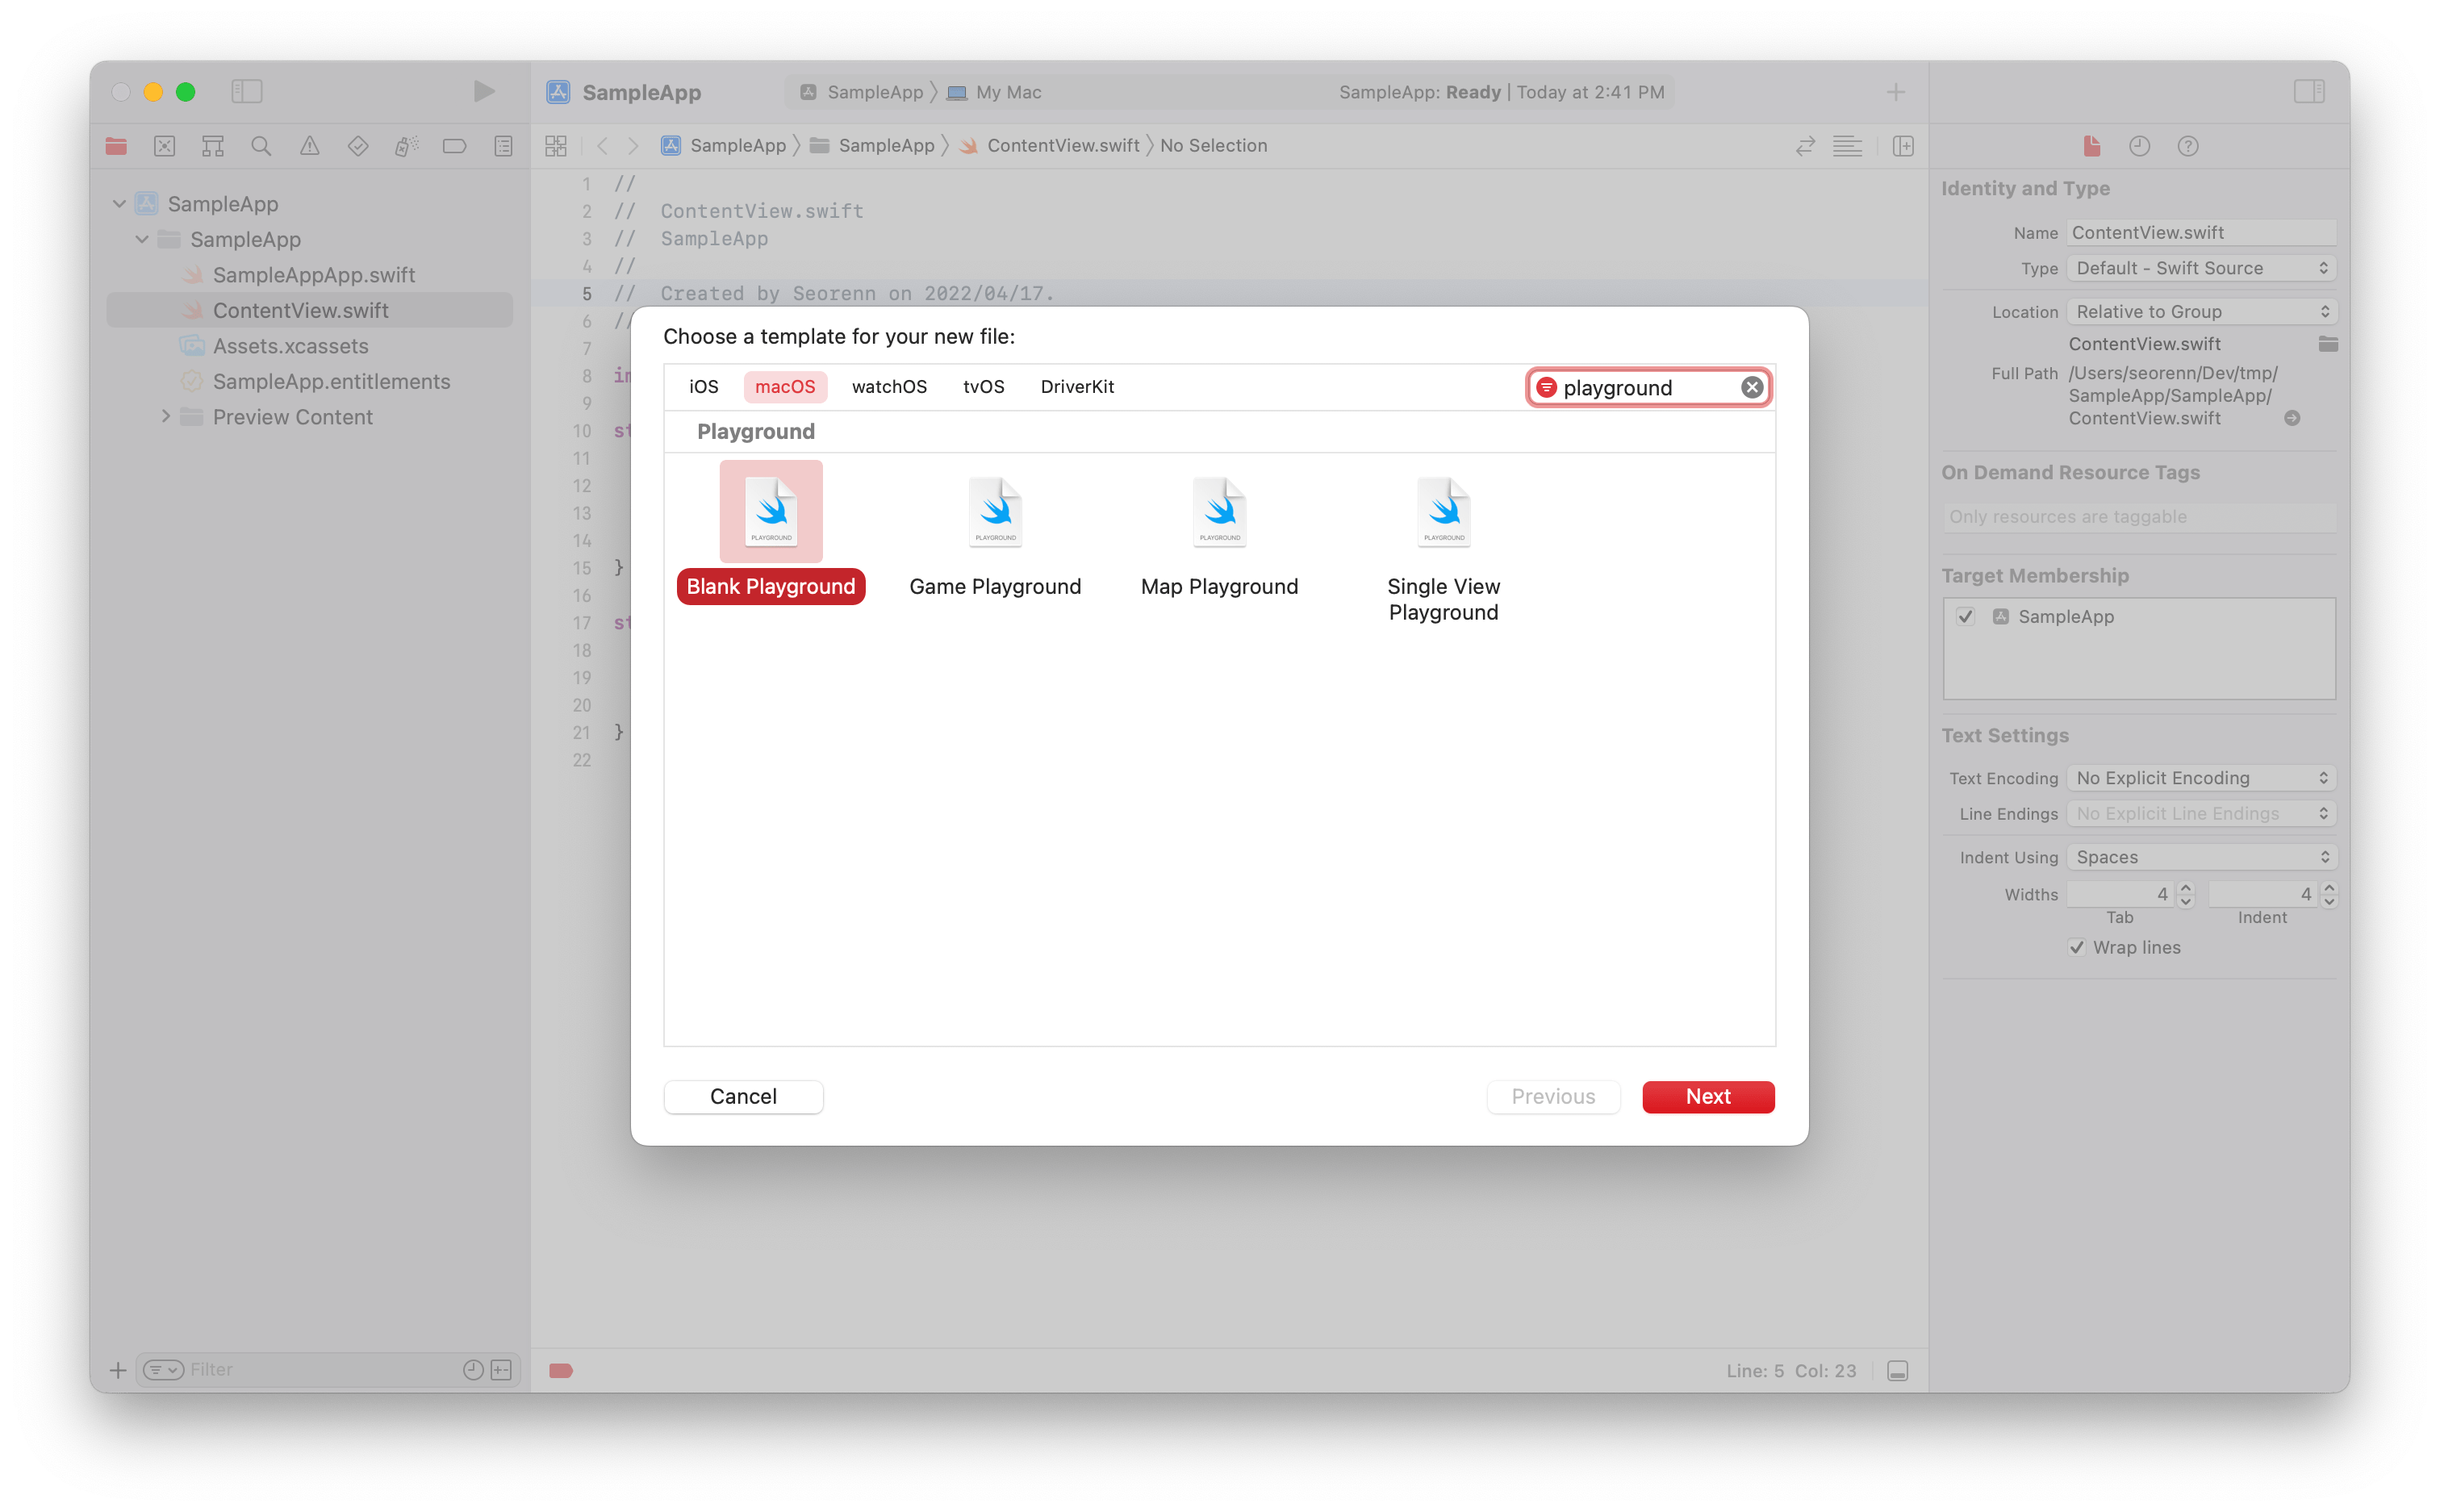
Task: Toggle the Wrap lines checkbox
Action: coord(2076,948)
